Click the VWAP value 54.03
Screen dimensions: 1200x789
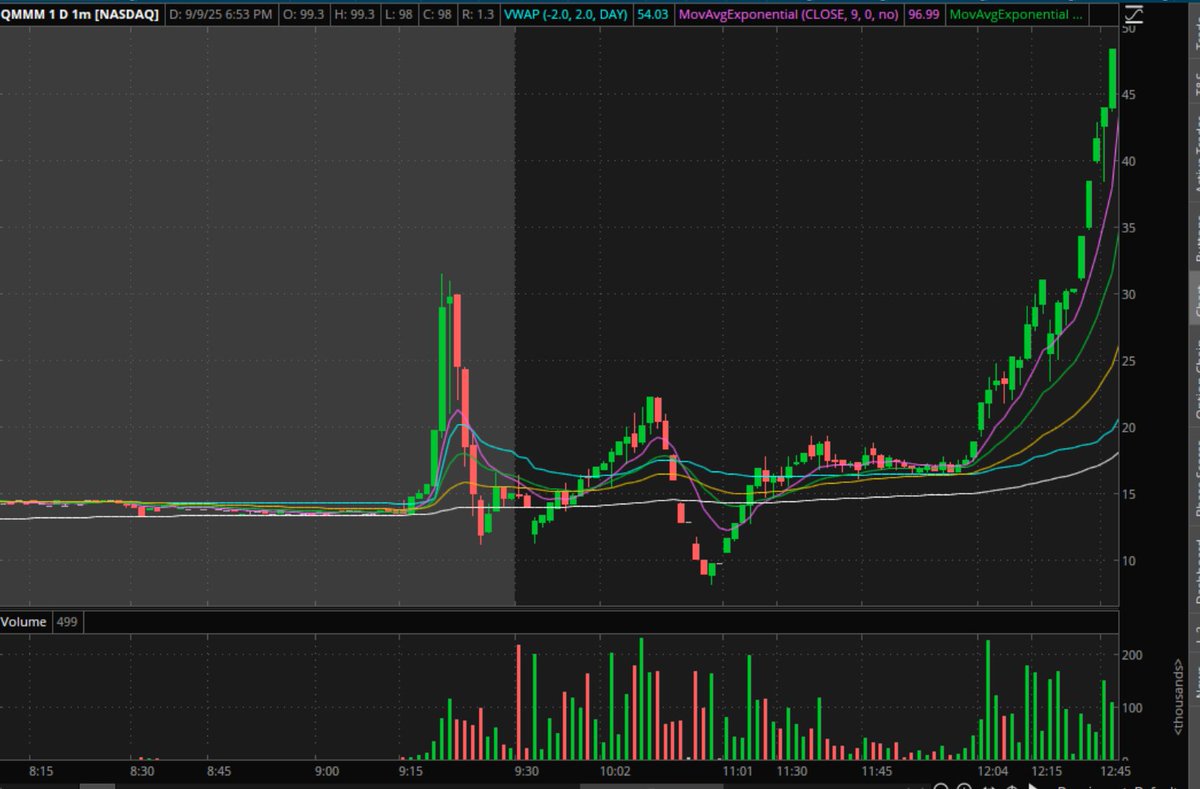[653, 15]
